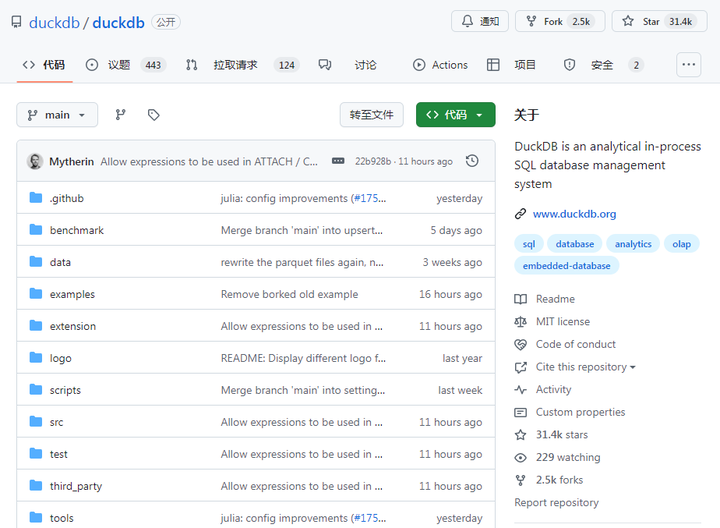Open the src folder icon
The height and width of the screenshot is (528, 720).
pos(36,421)
